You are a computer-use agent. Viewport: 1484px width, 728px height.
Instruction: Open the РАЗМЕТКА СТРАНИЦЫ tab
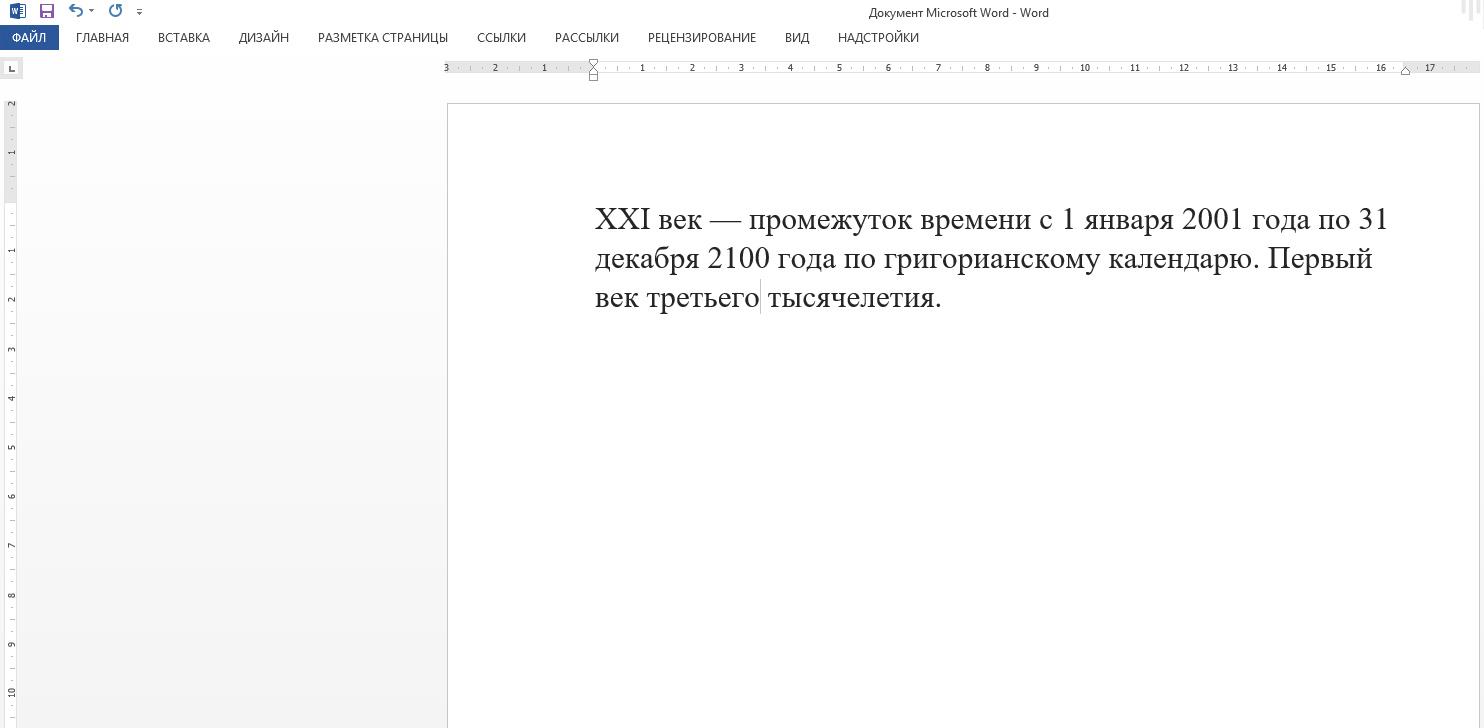pyautogui.click(x=383, y=37)
